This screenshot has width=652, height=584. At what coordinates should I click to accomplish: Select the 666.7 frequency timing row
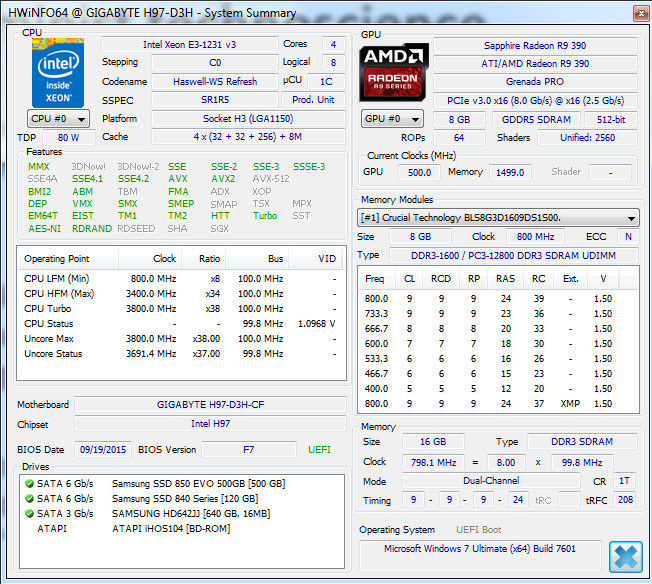pyautogui.click(x=498, y=329)
